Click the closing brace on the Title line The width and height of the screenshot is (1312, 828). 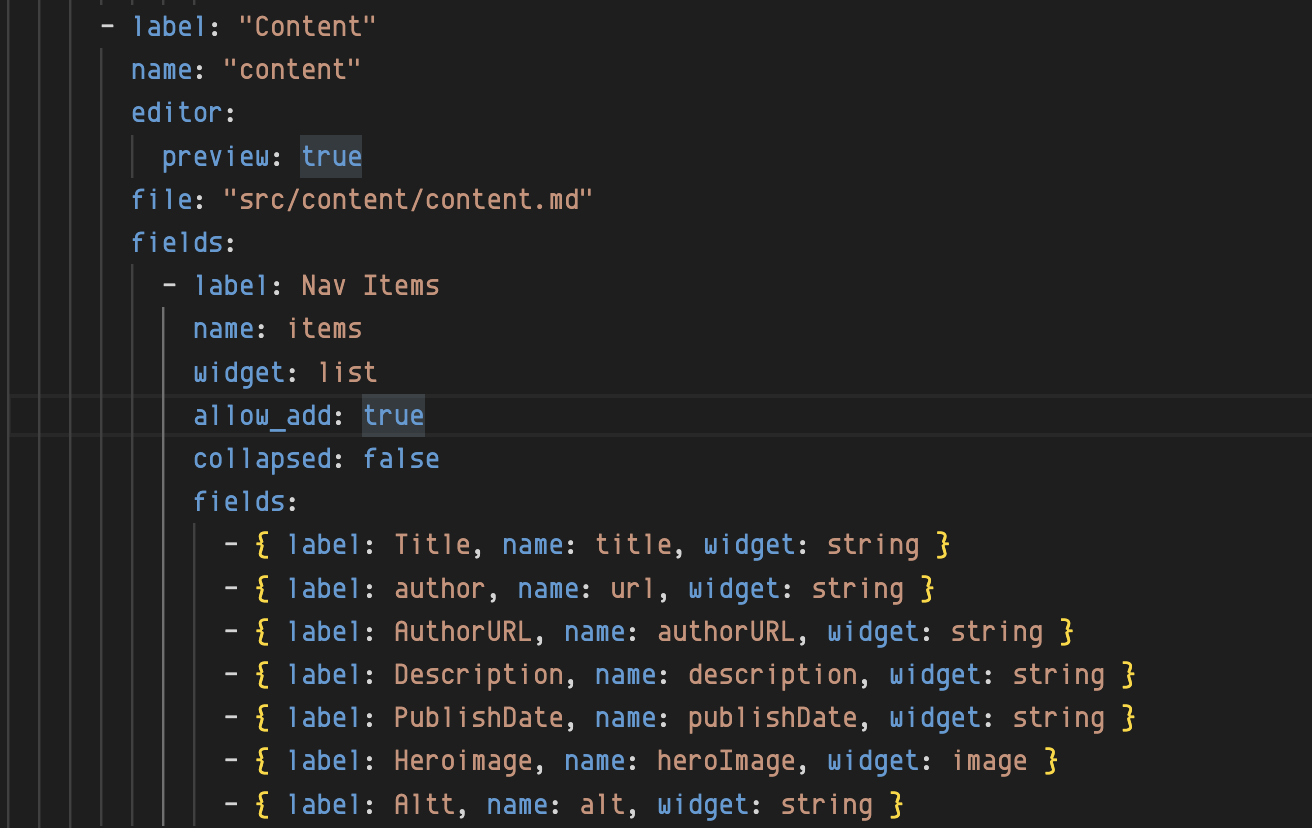(941, 545)
